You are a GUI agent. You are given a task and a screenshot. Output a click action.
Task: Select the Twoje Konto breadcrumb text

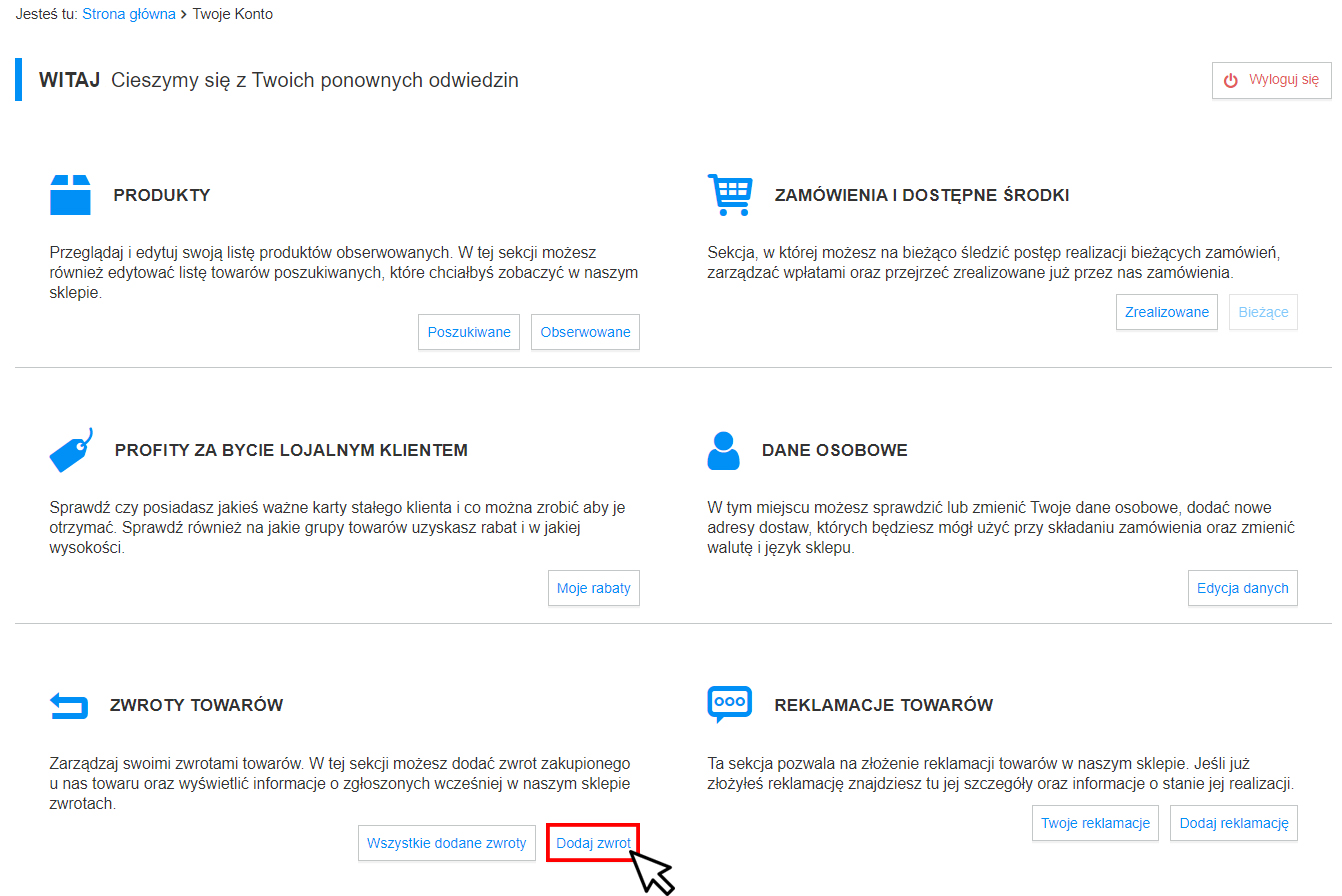point(232,14)
